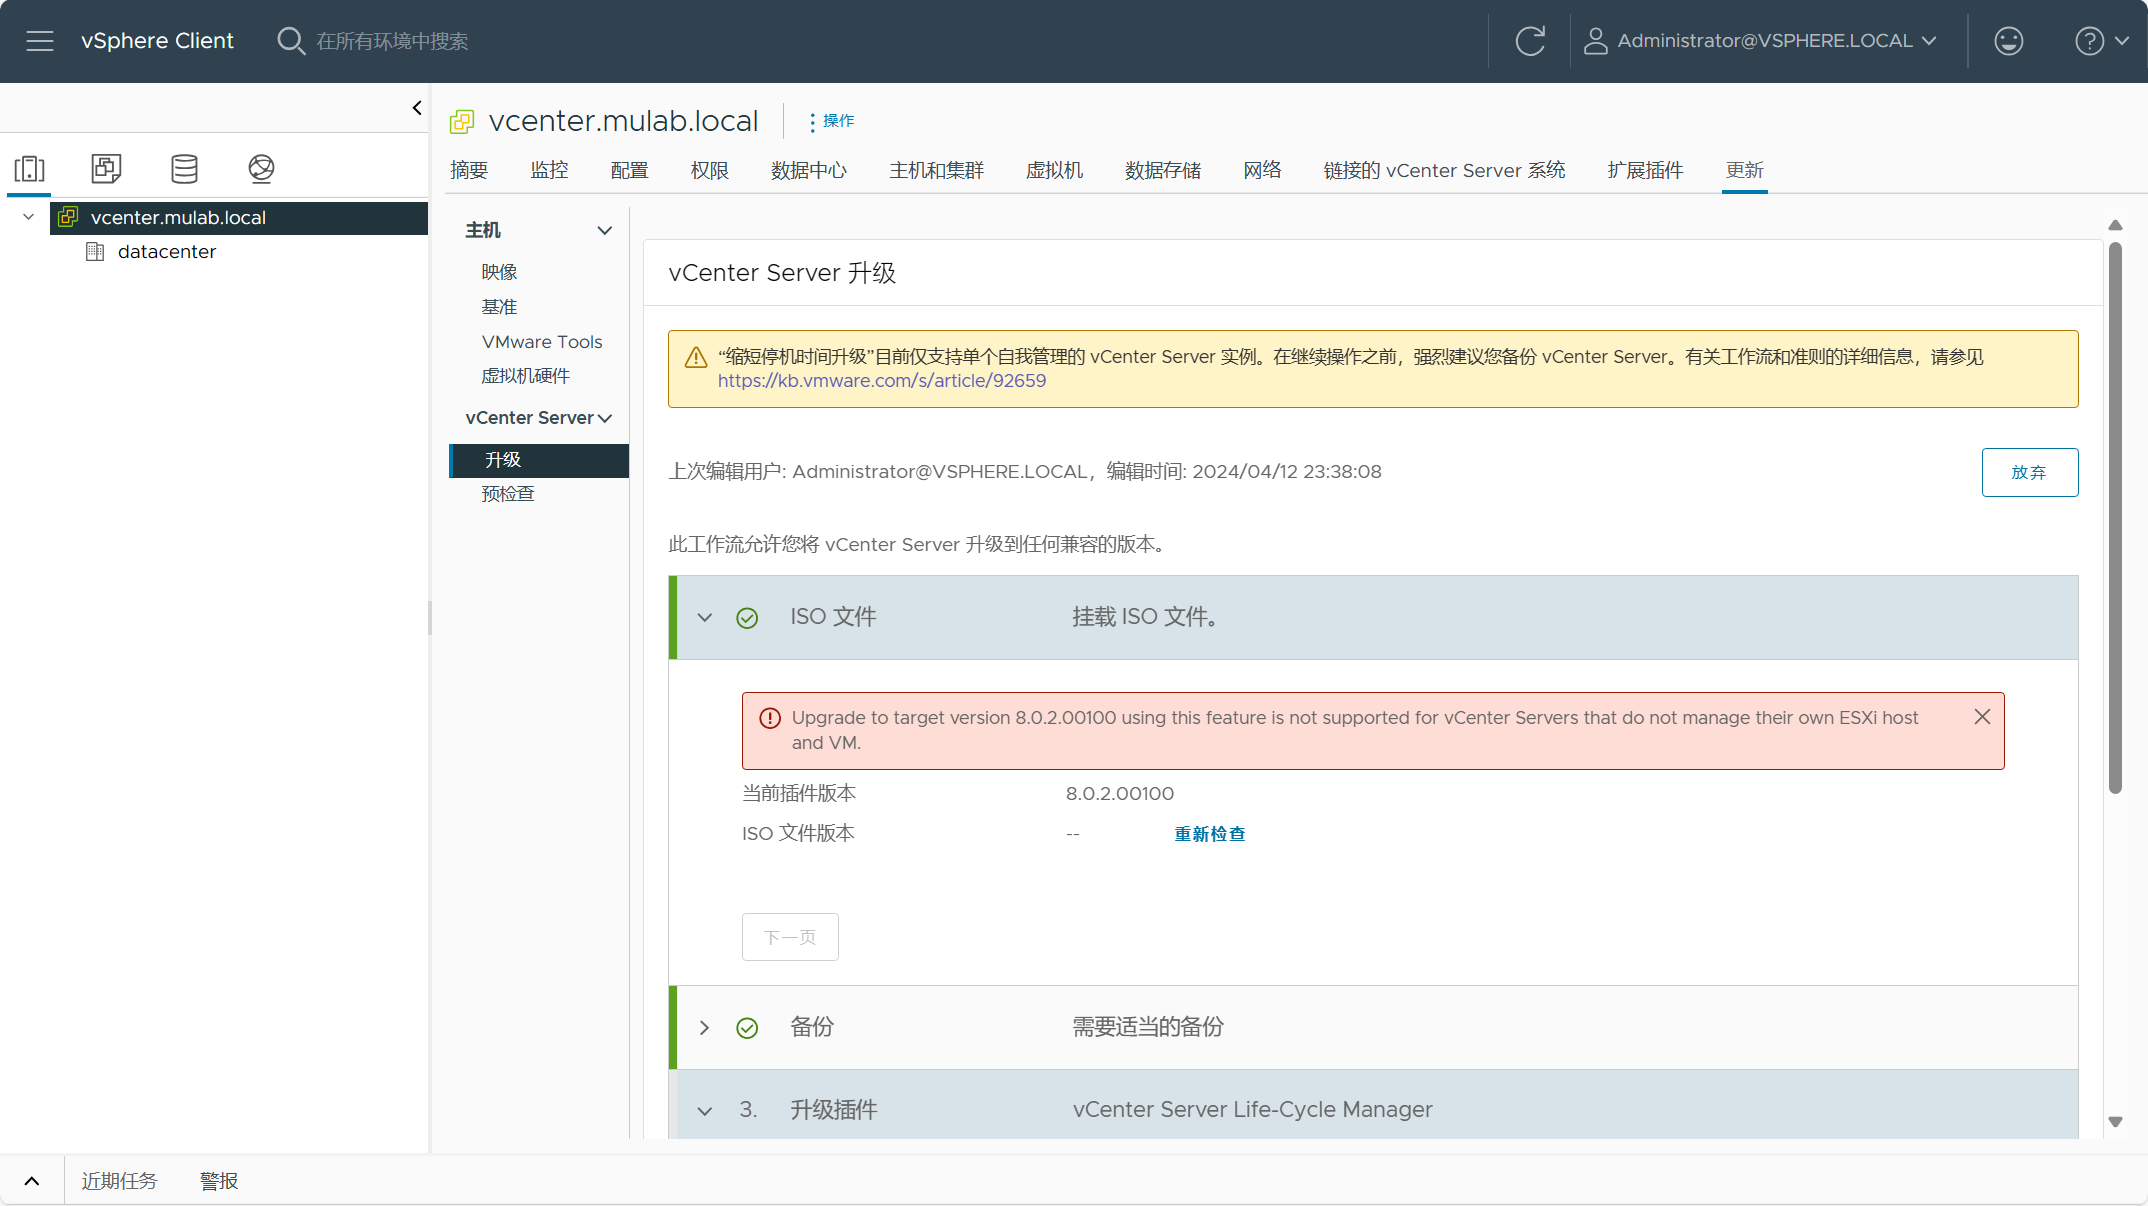
Task: Collapse the vcenter.mulab.local tree node
Action: click(x=29, y=217)
